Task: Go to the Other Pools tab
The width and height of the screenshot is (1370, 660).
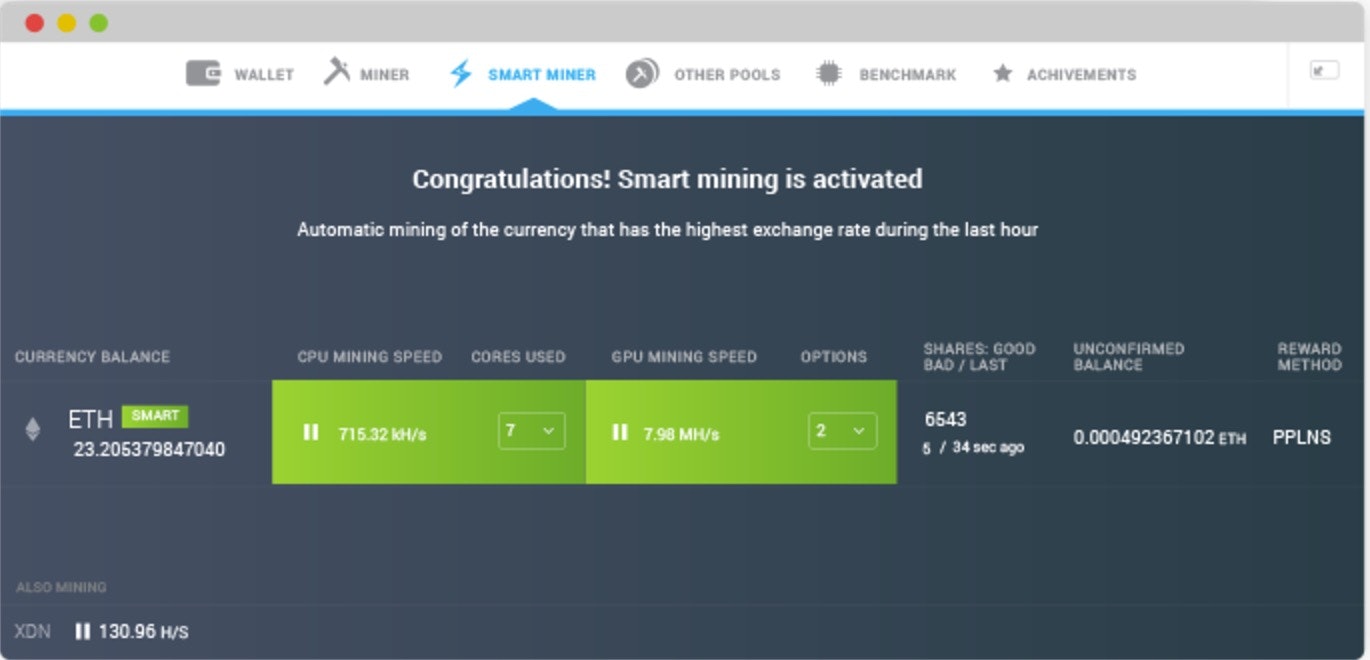Action: coord(703,74)
